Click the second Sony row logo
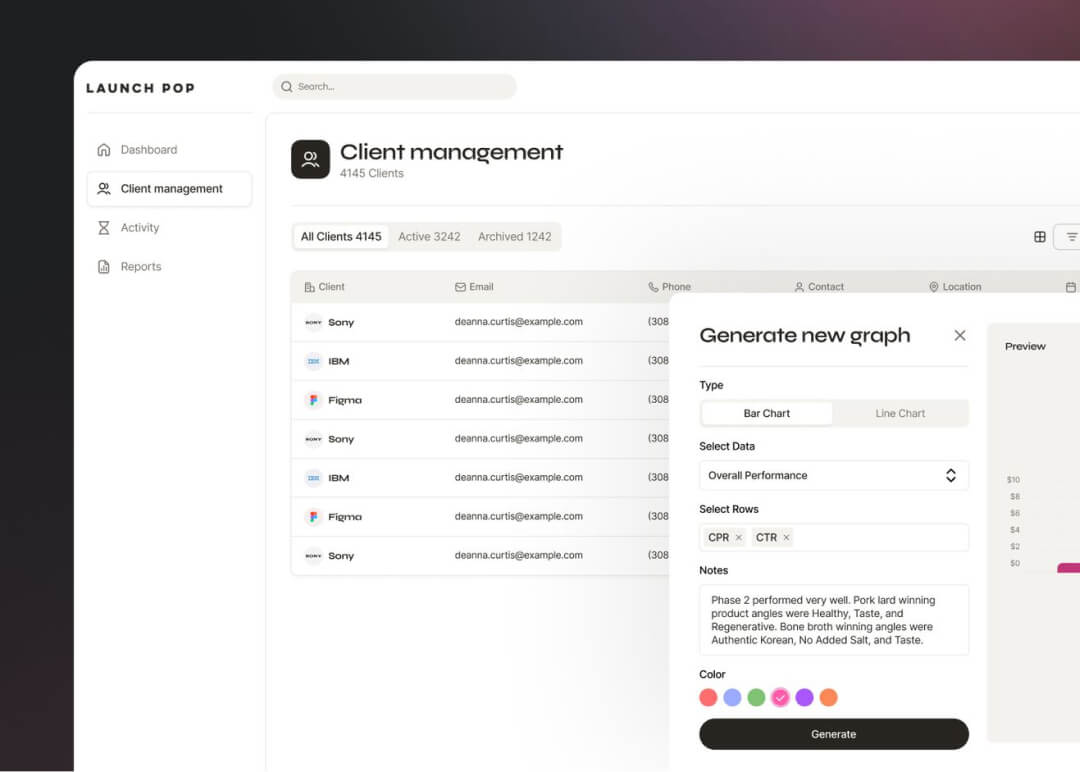1080x772 pixels. coord(313,439)
